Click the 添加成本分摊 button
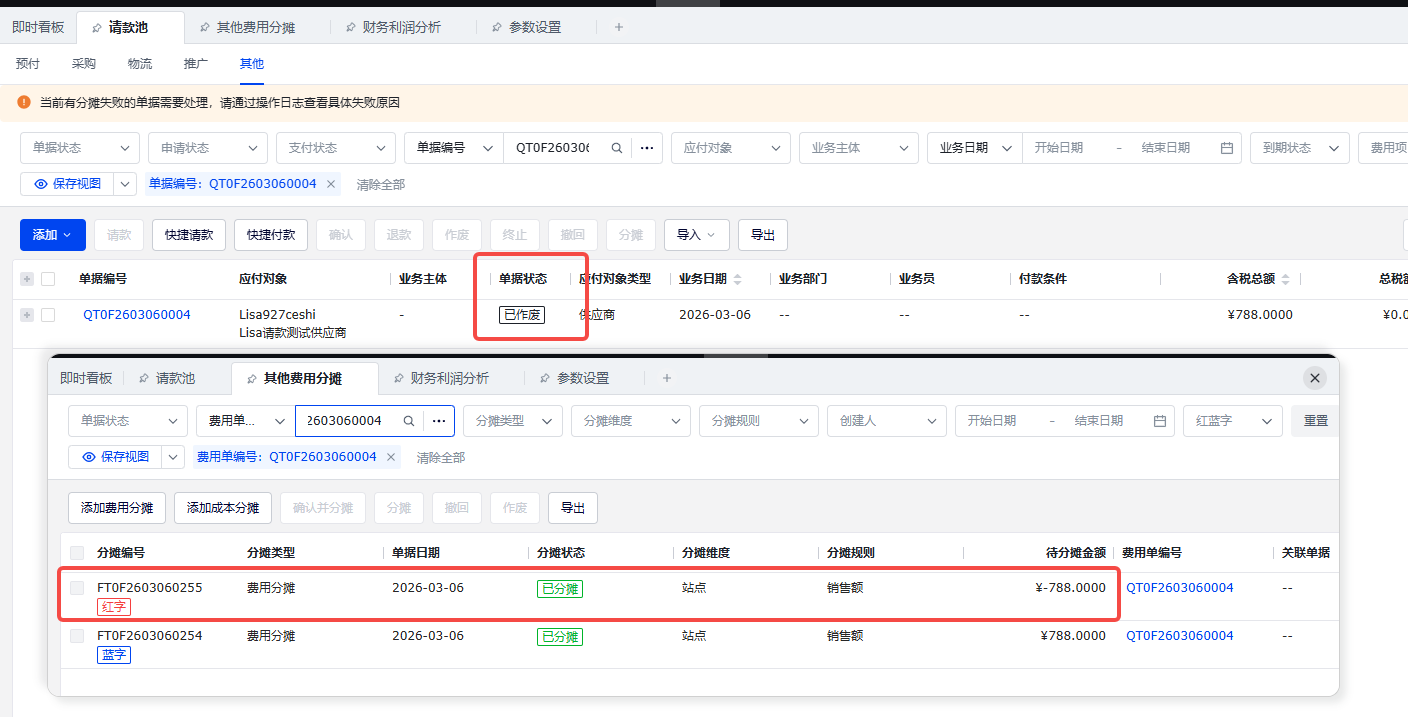The width and height of the screenshot is (1408, 717). (222, 508)
